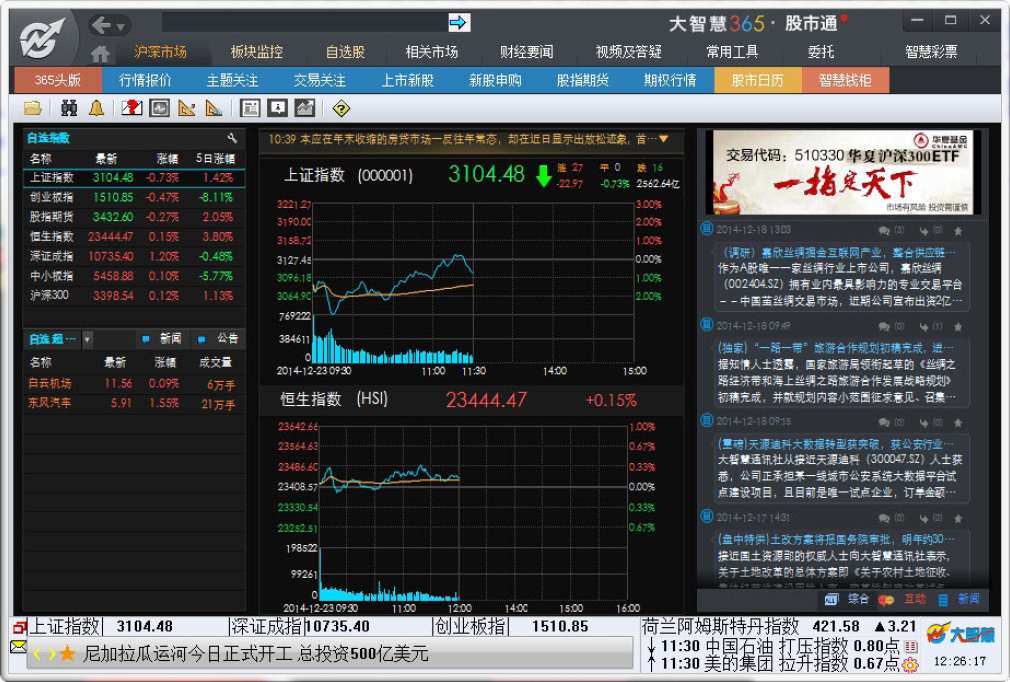Open the 智慧彩票 menu

click(x=931, y=52)
